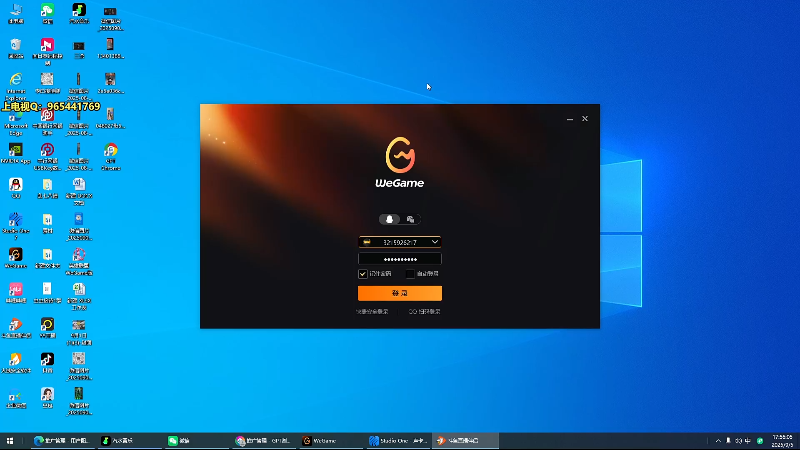Viewport: 800px width, 450px height.
Task: Open the NVIDIA App desktop shortcut
Action: point(16,153)
